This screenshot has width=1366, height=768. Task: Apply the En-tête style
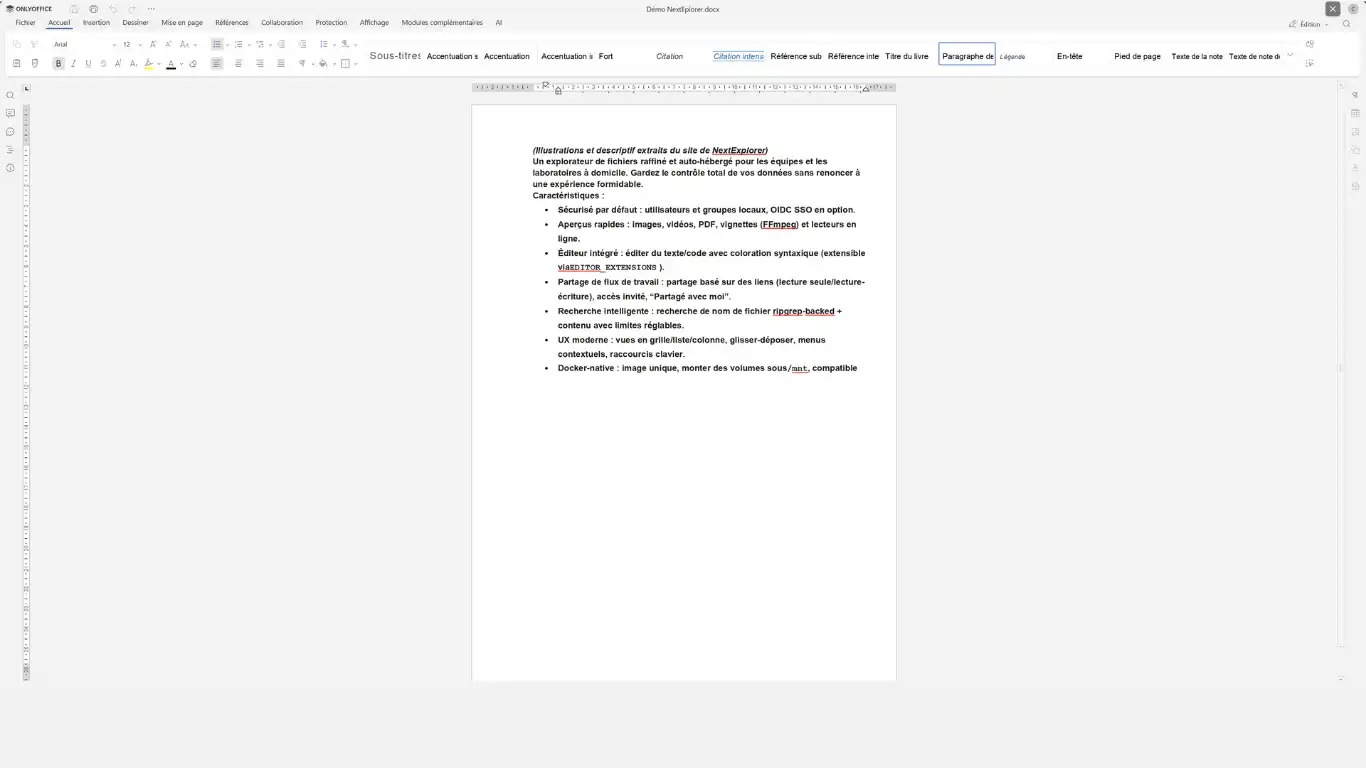coord(1070,56)
